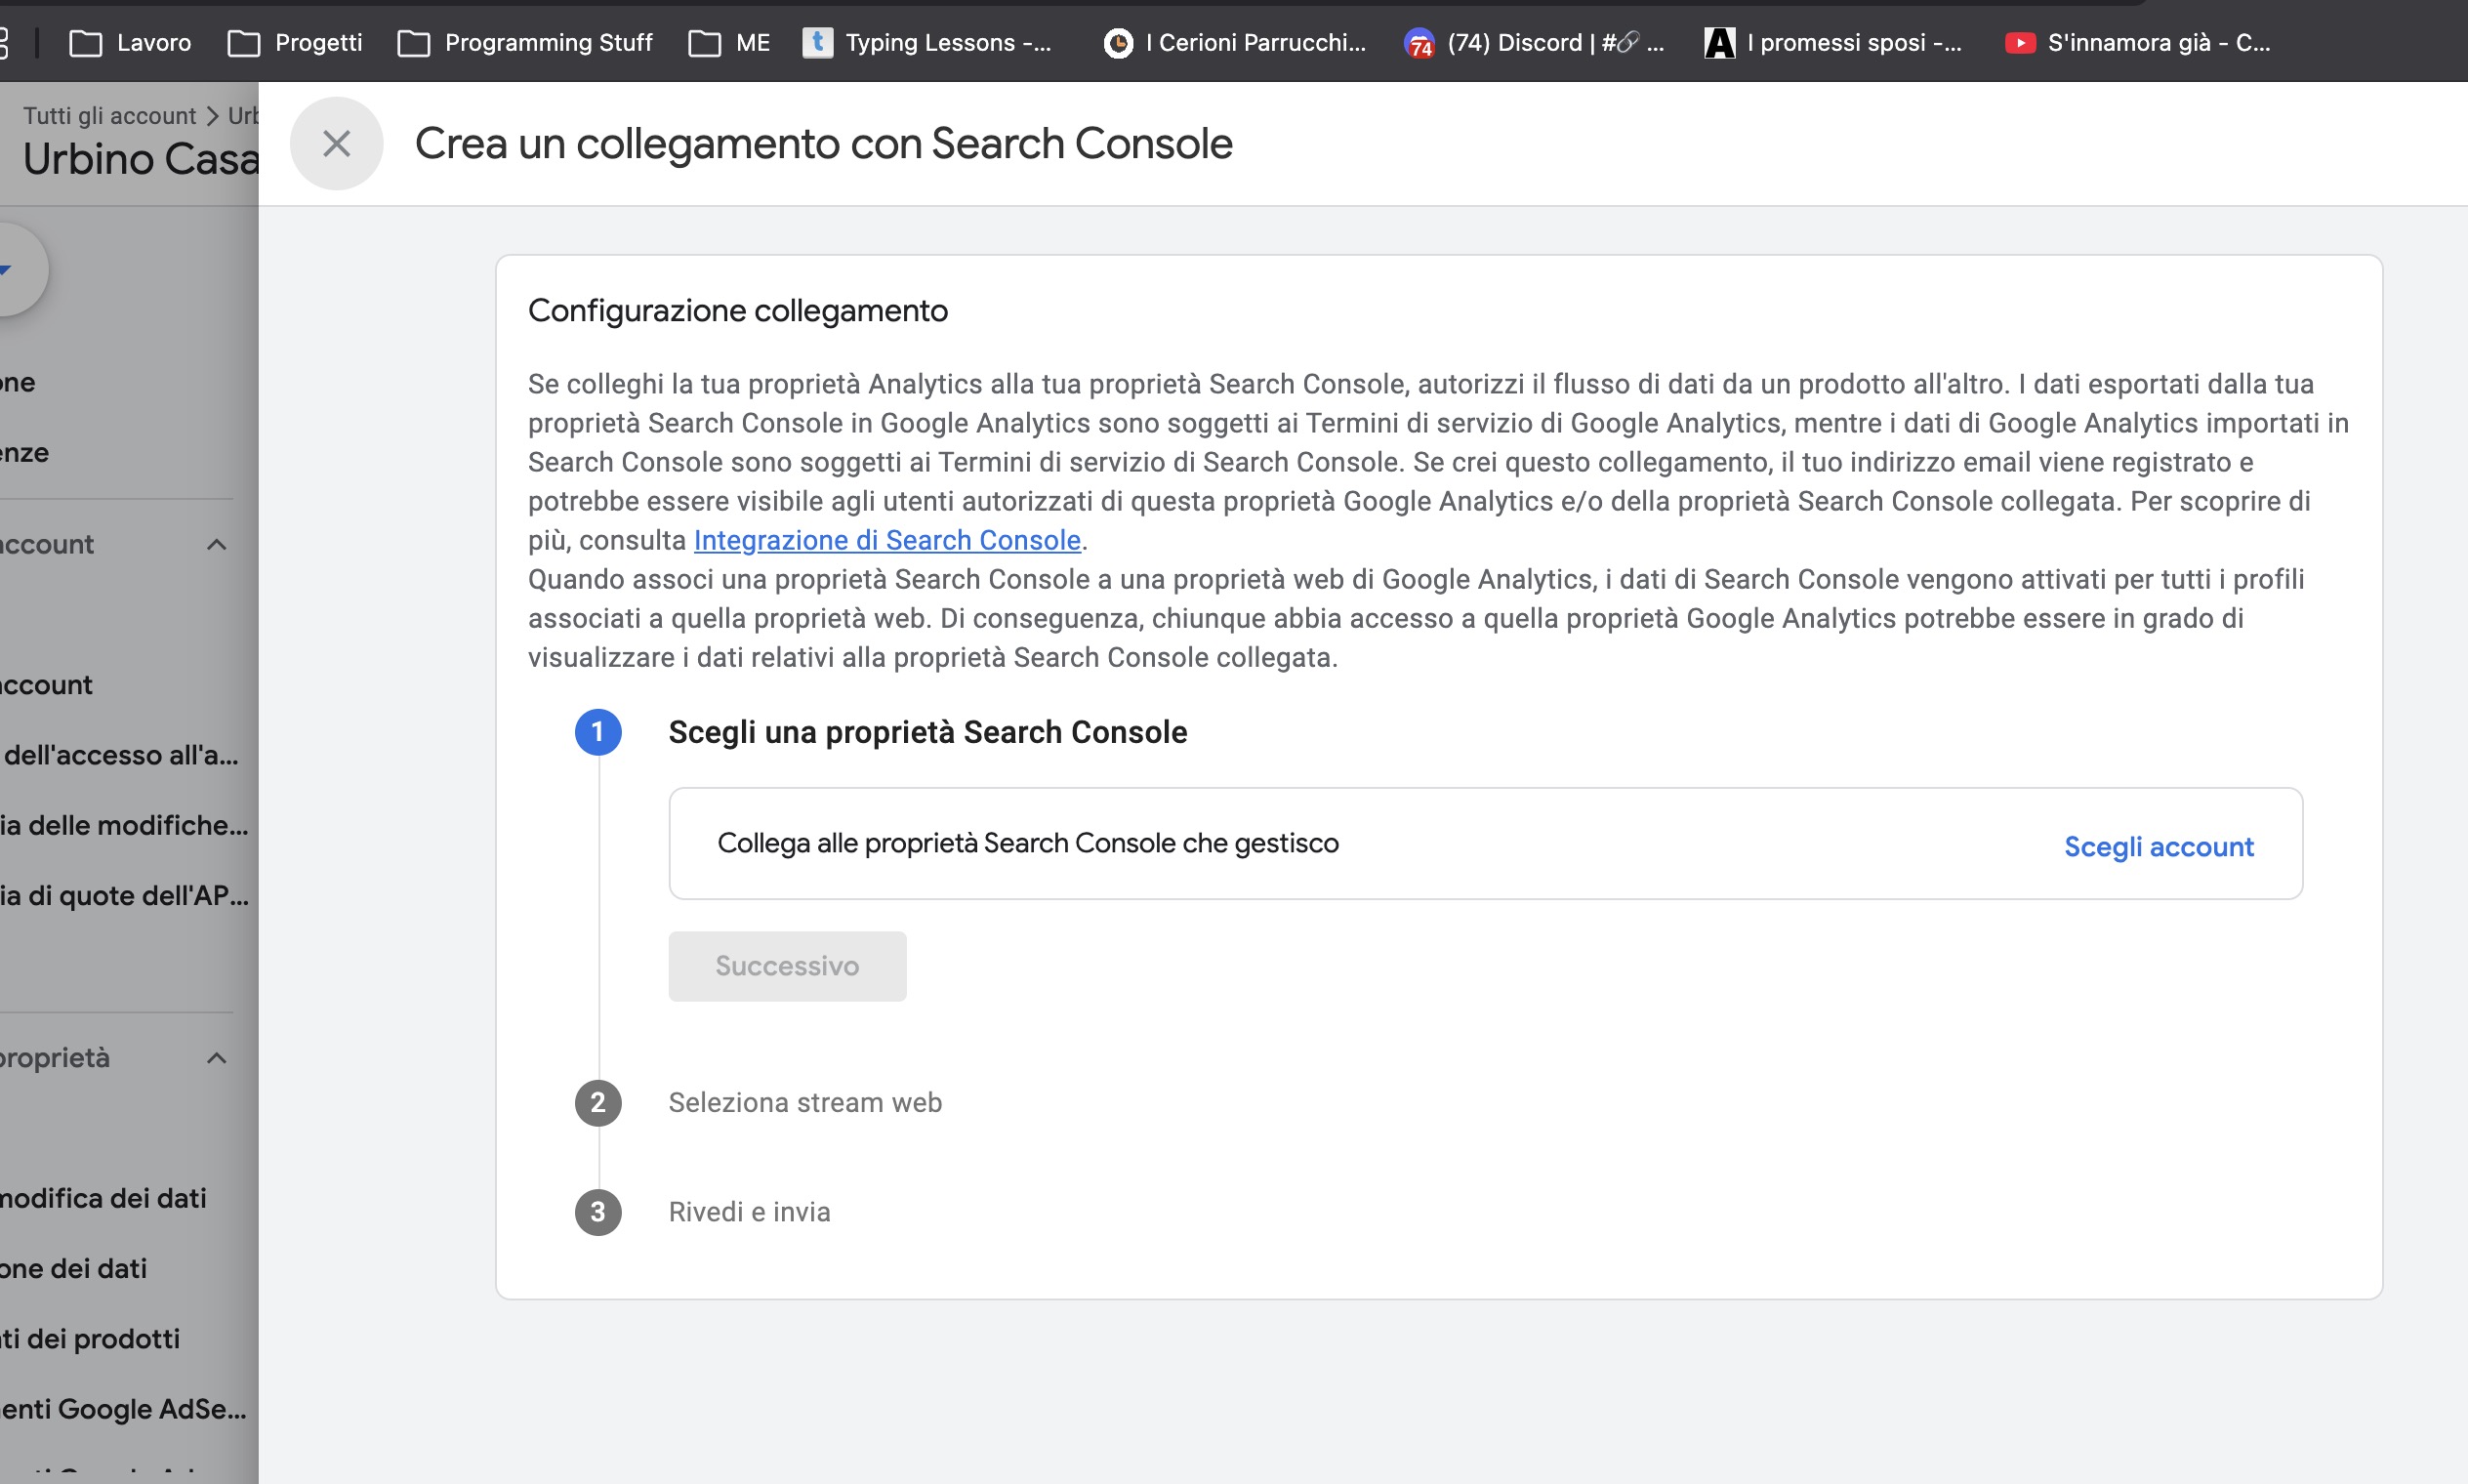Open sidebar item ending 'ti dei prodotti'
Image resolution: width=2468 pixels, height=1484 pixels.
coord(90,1338)
